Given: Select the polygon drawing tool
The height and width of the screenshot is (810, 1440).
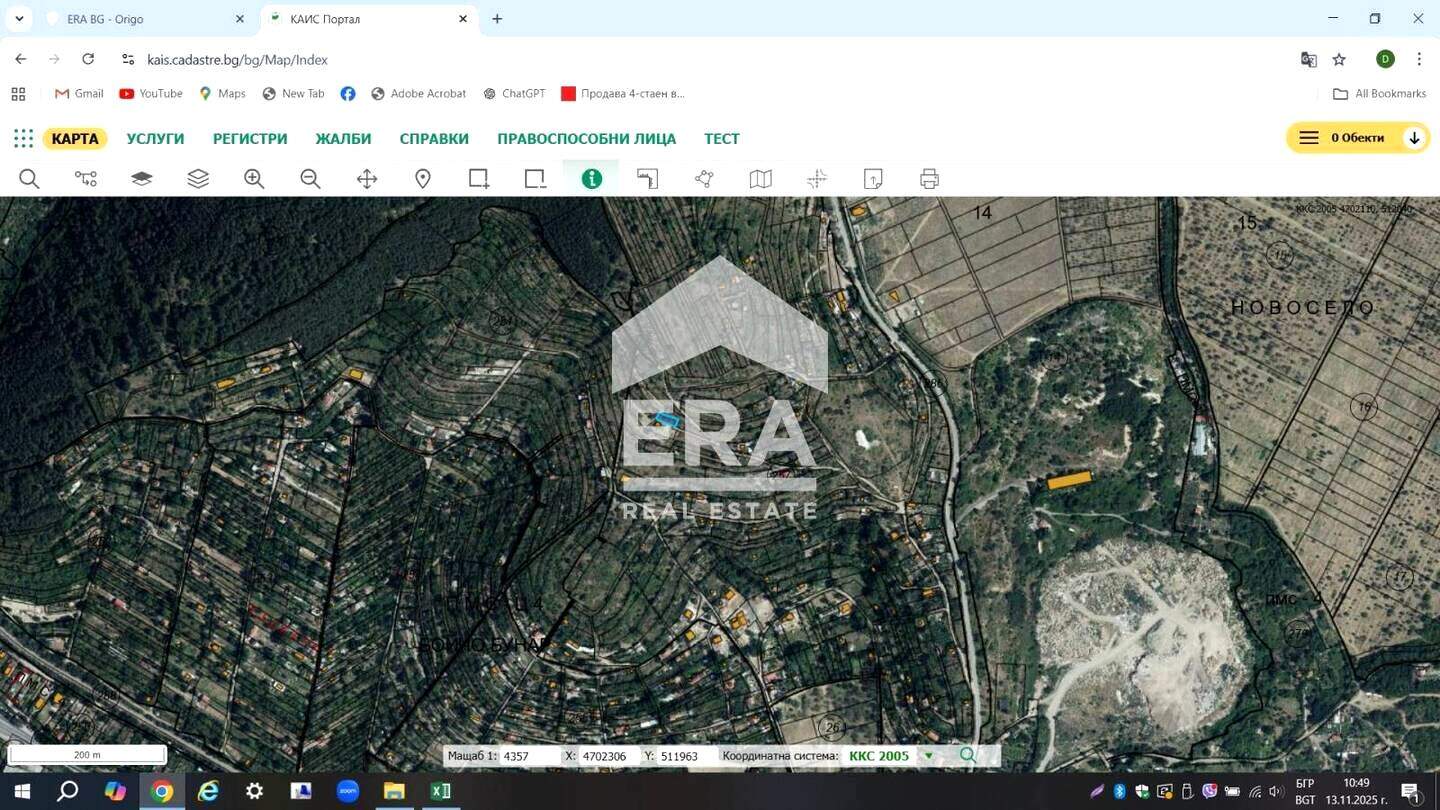Looking at the screenshot, I should 704,179.
